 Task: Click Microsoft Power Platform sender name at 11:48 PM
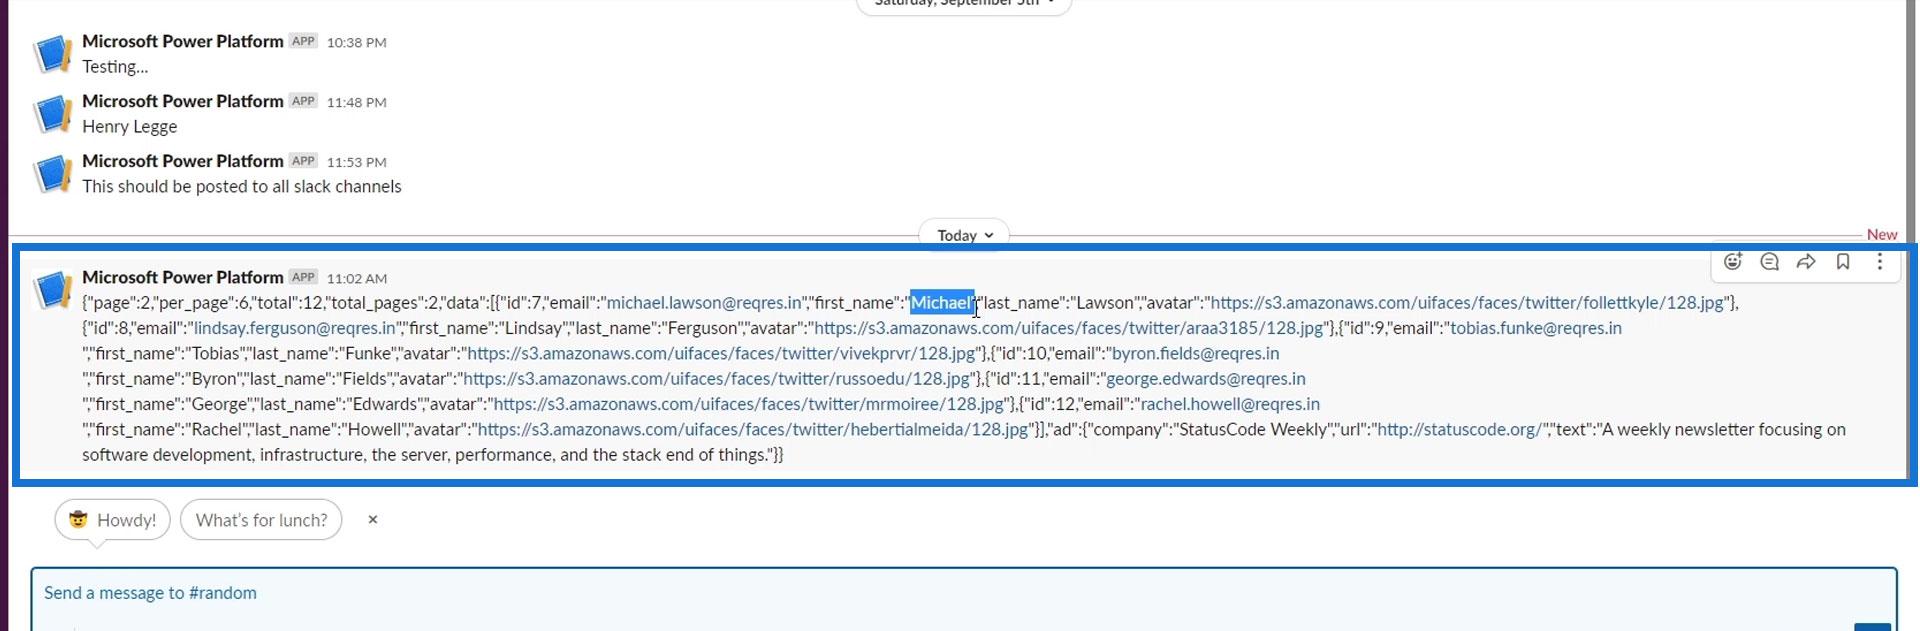pos(183,101)
